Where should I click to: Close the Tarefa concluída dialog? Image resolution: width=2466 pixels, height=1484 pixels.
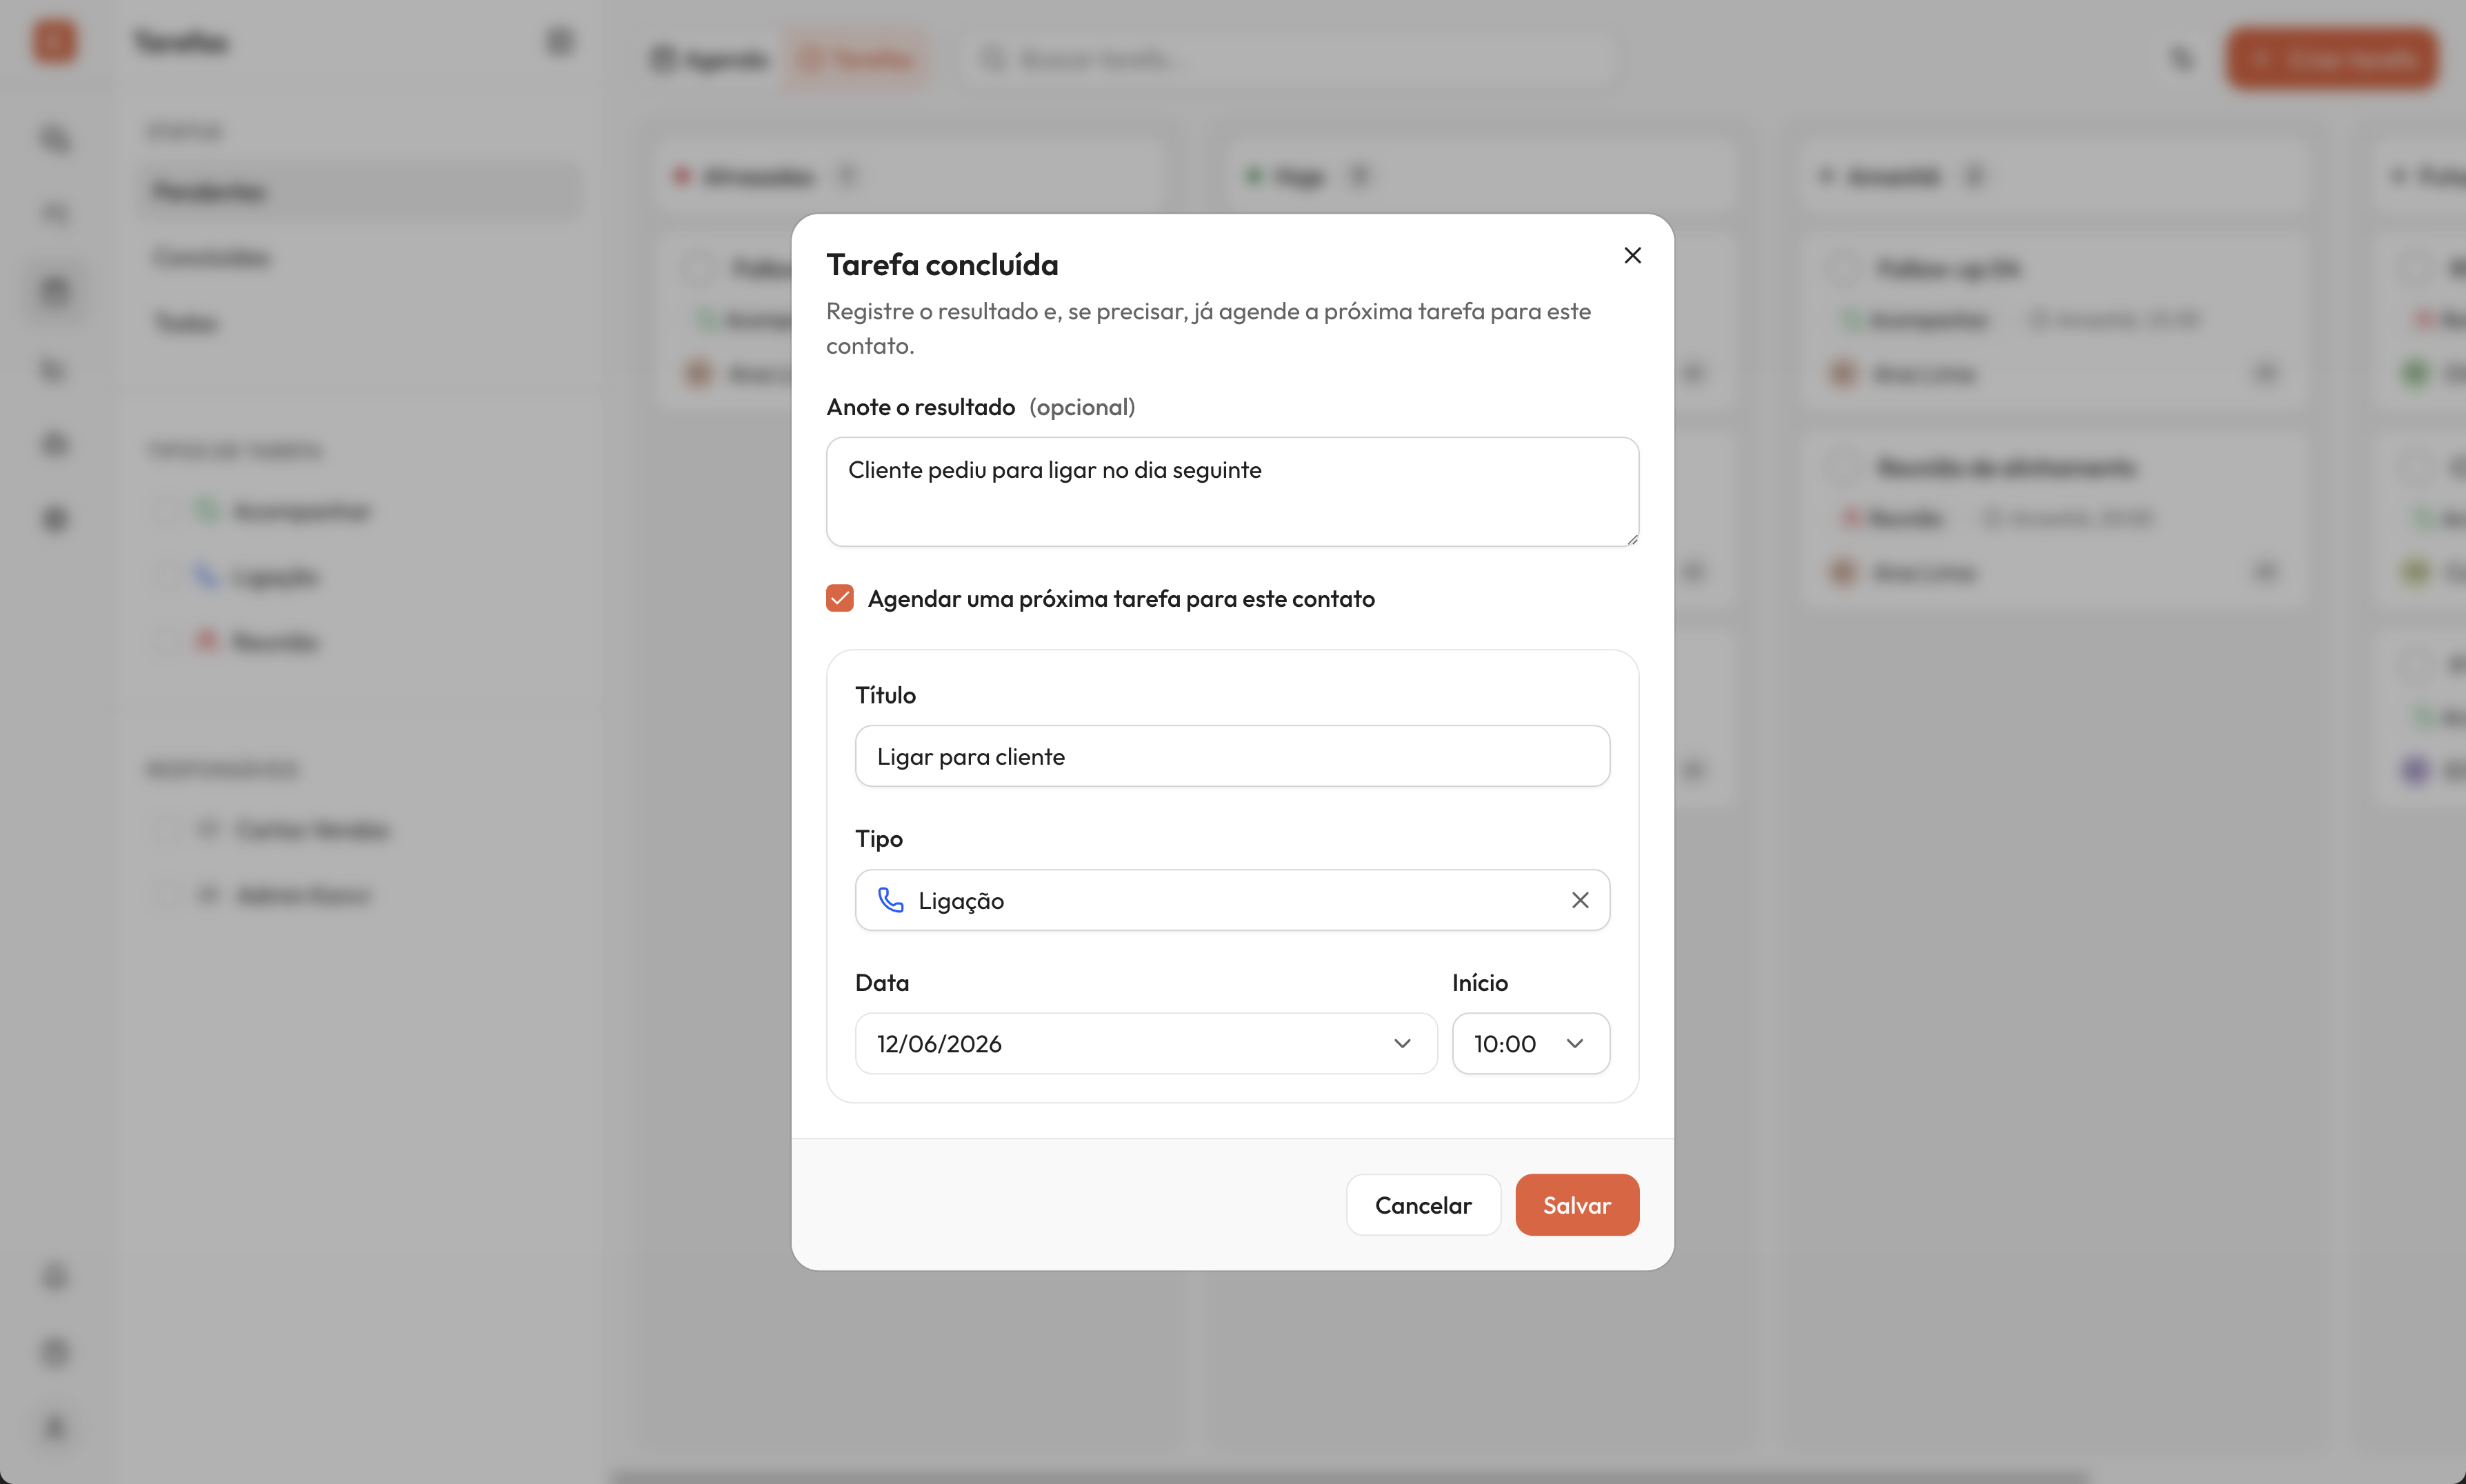[1632, 256]
